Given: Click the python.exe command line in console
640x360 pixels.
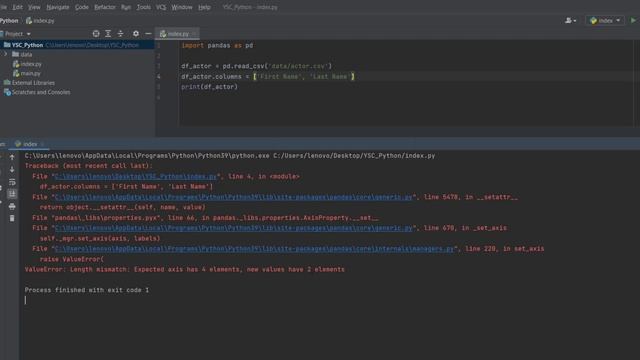Looking at the screenshot, I should coord(230,156).
